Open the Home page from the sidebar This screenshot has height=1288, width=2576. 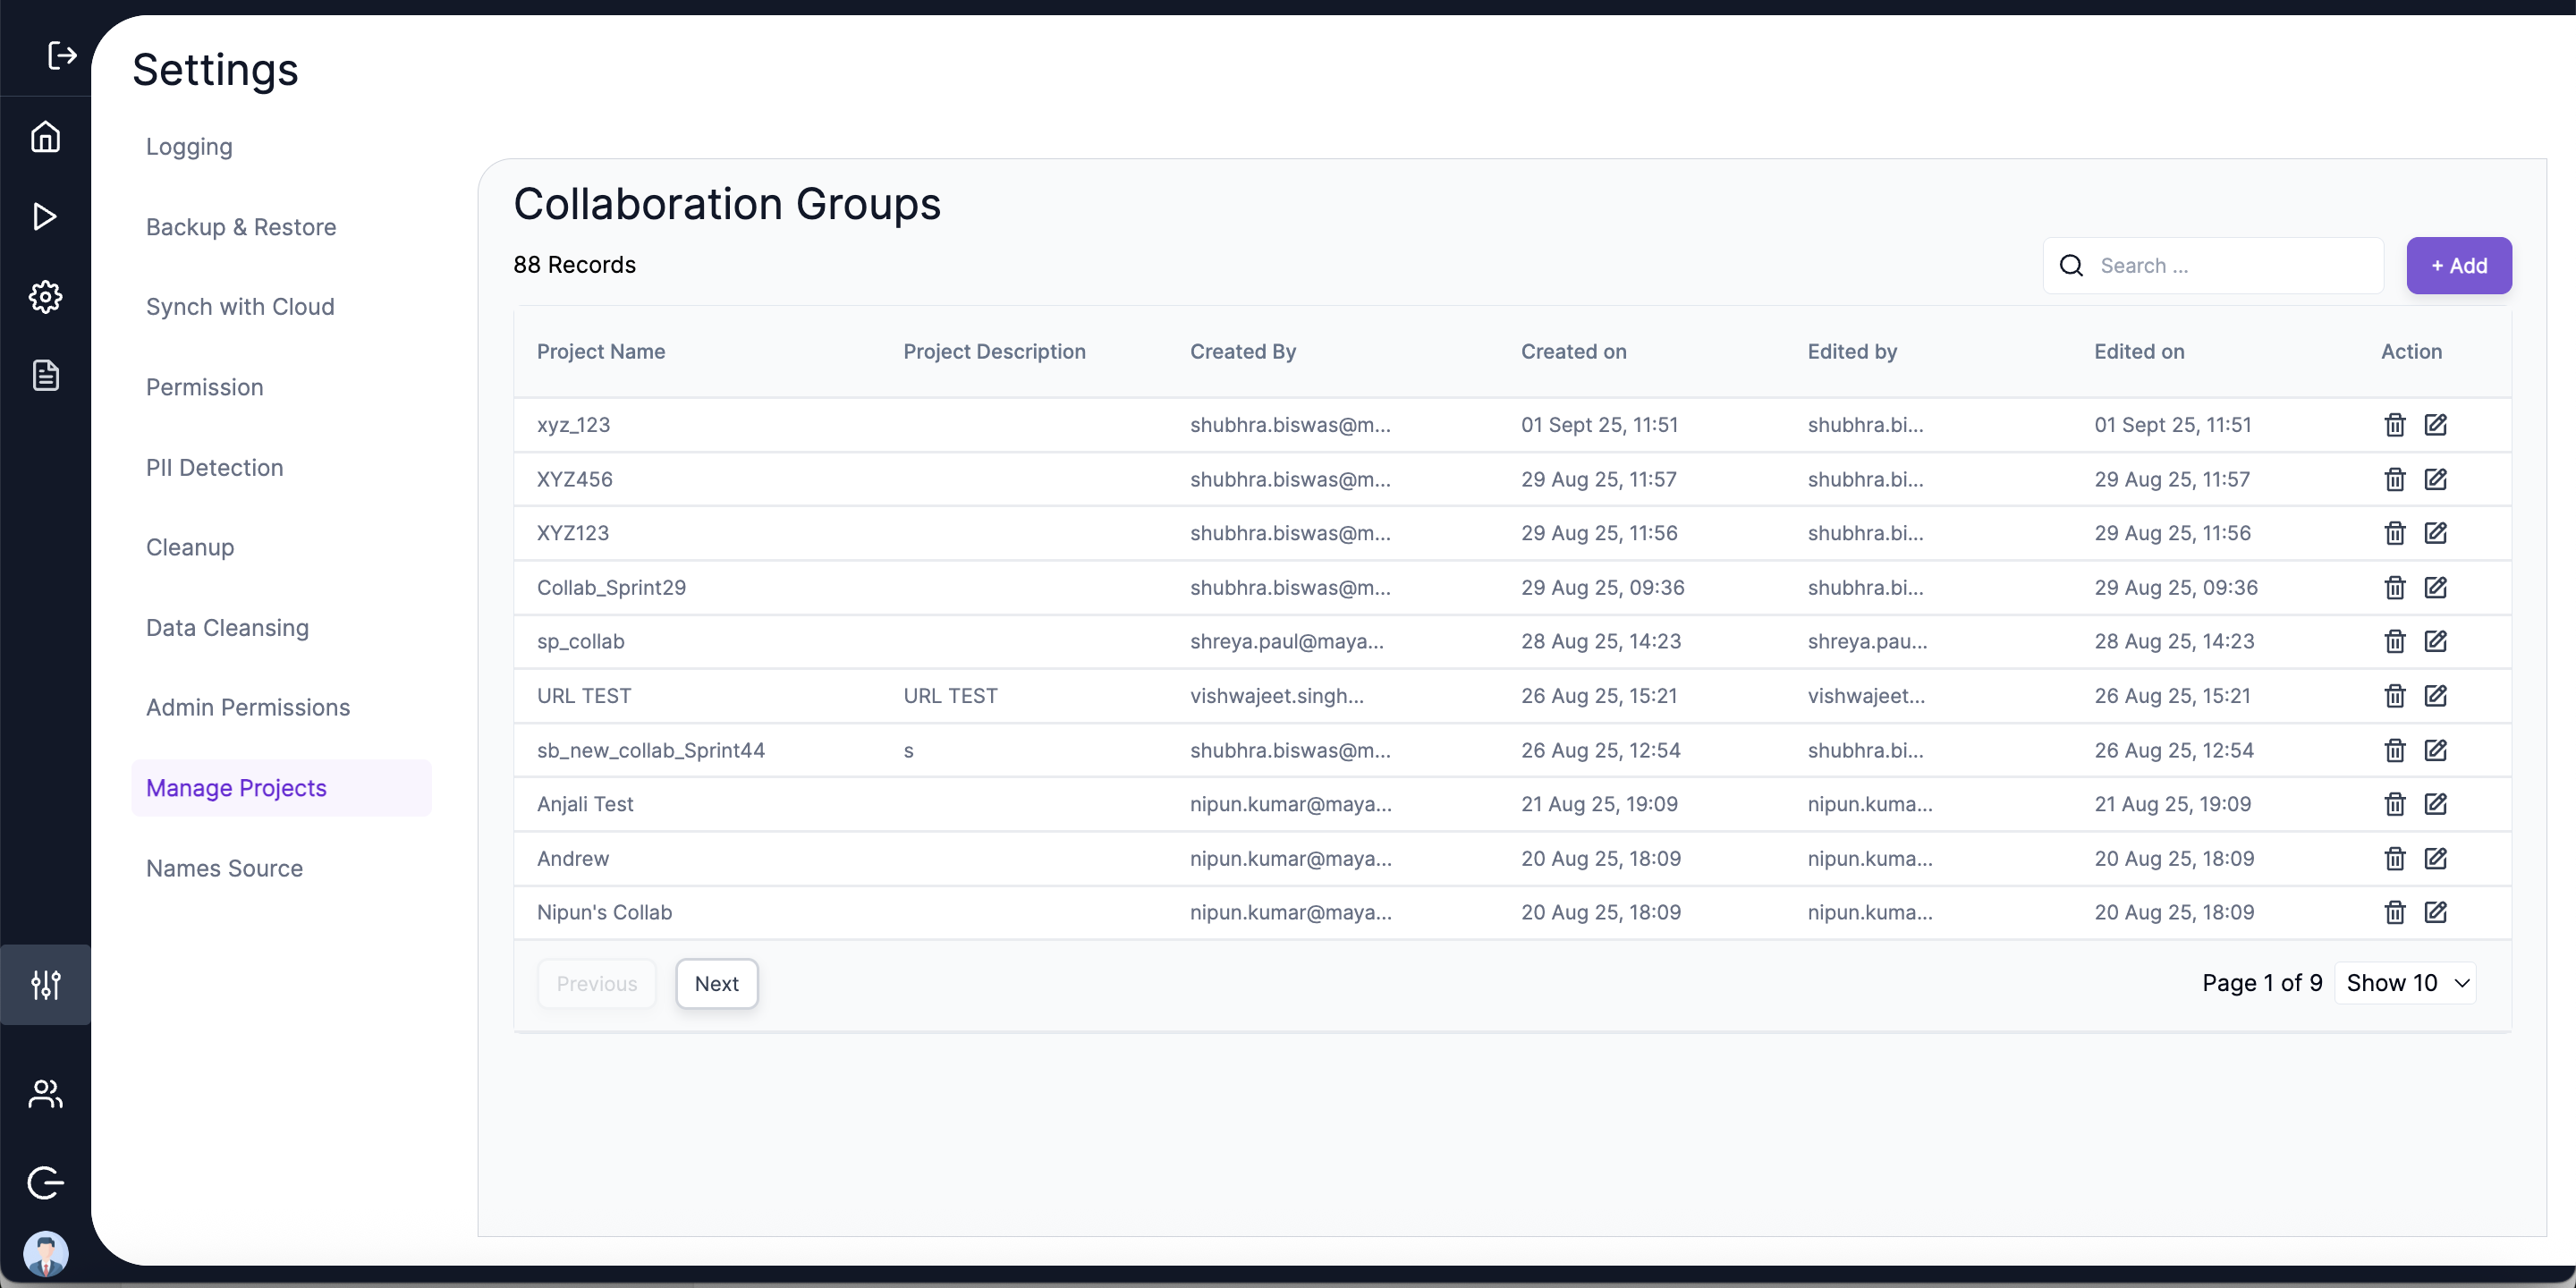[45, 137]
